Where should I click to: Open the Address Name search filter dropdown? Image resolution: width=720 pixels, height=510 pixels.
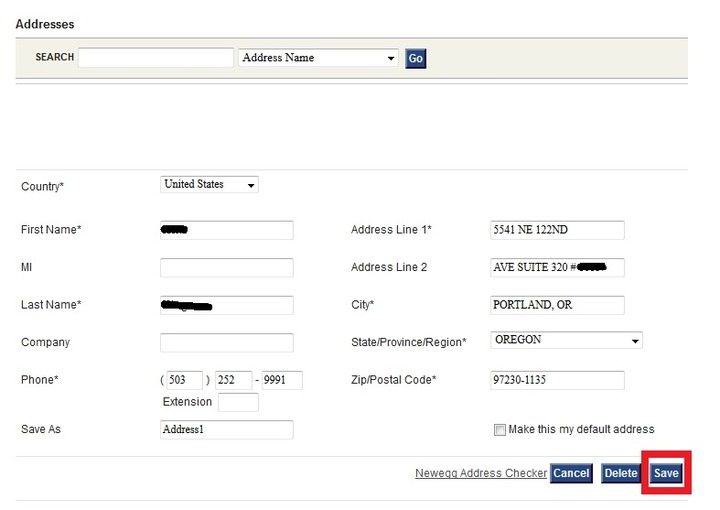point(318,57)
